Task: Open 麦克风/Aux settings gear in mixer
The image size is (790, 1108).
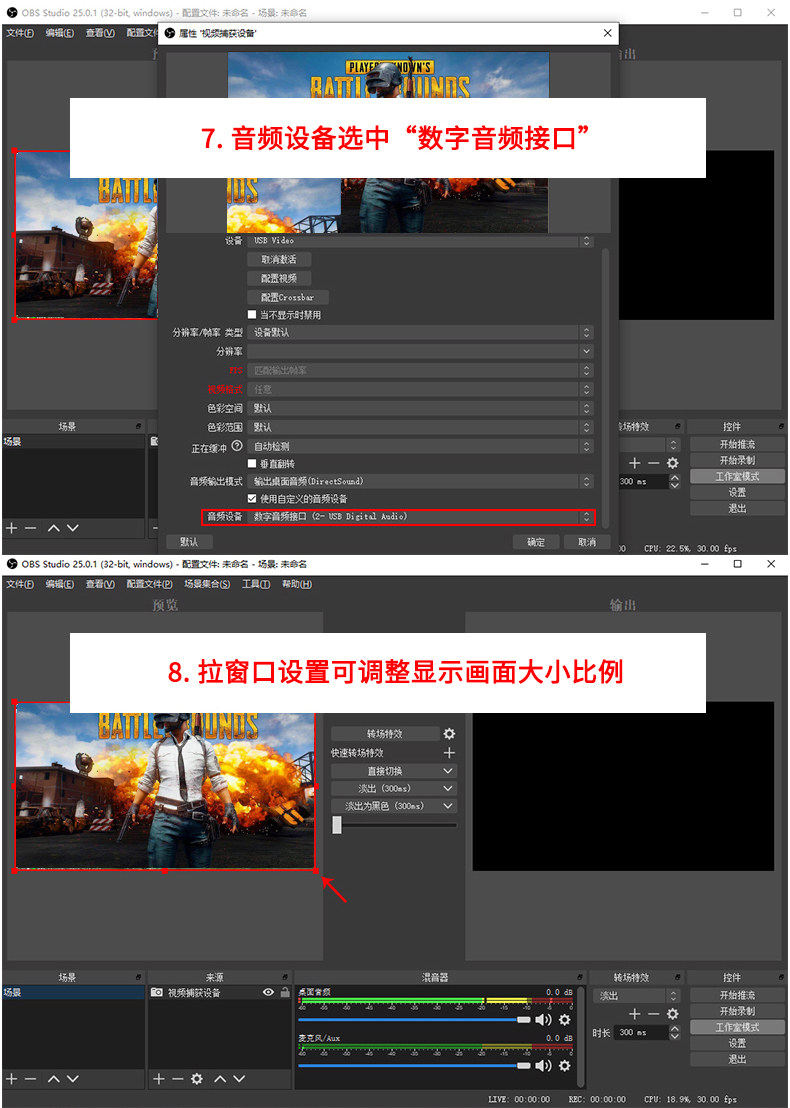Action: 565,1066
